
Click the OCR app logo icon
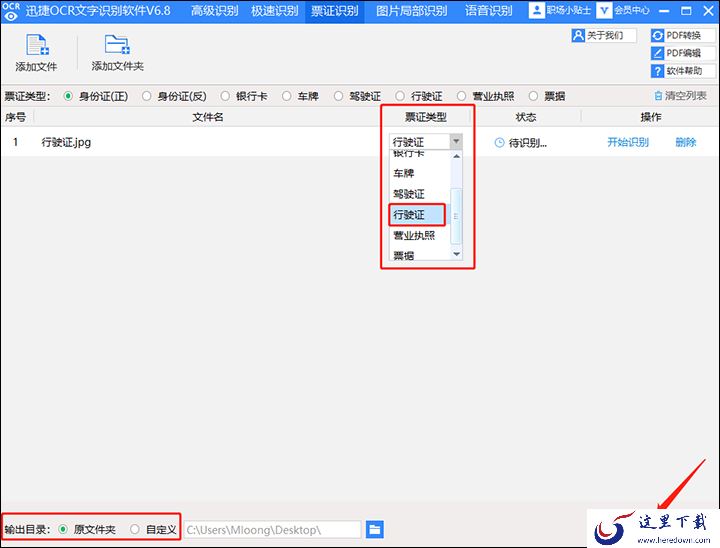pyautogui.click(x=11, y=11)
